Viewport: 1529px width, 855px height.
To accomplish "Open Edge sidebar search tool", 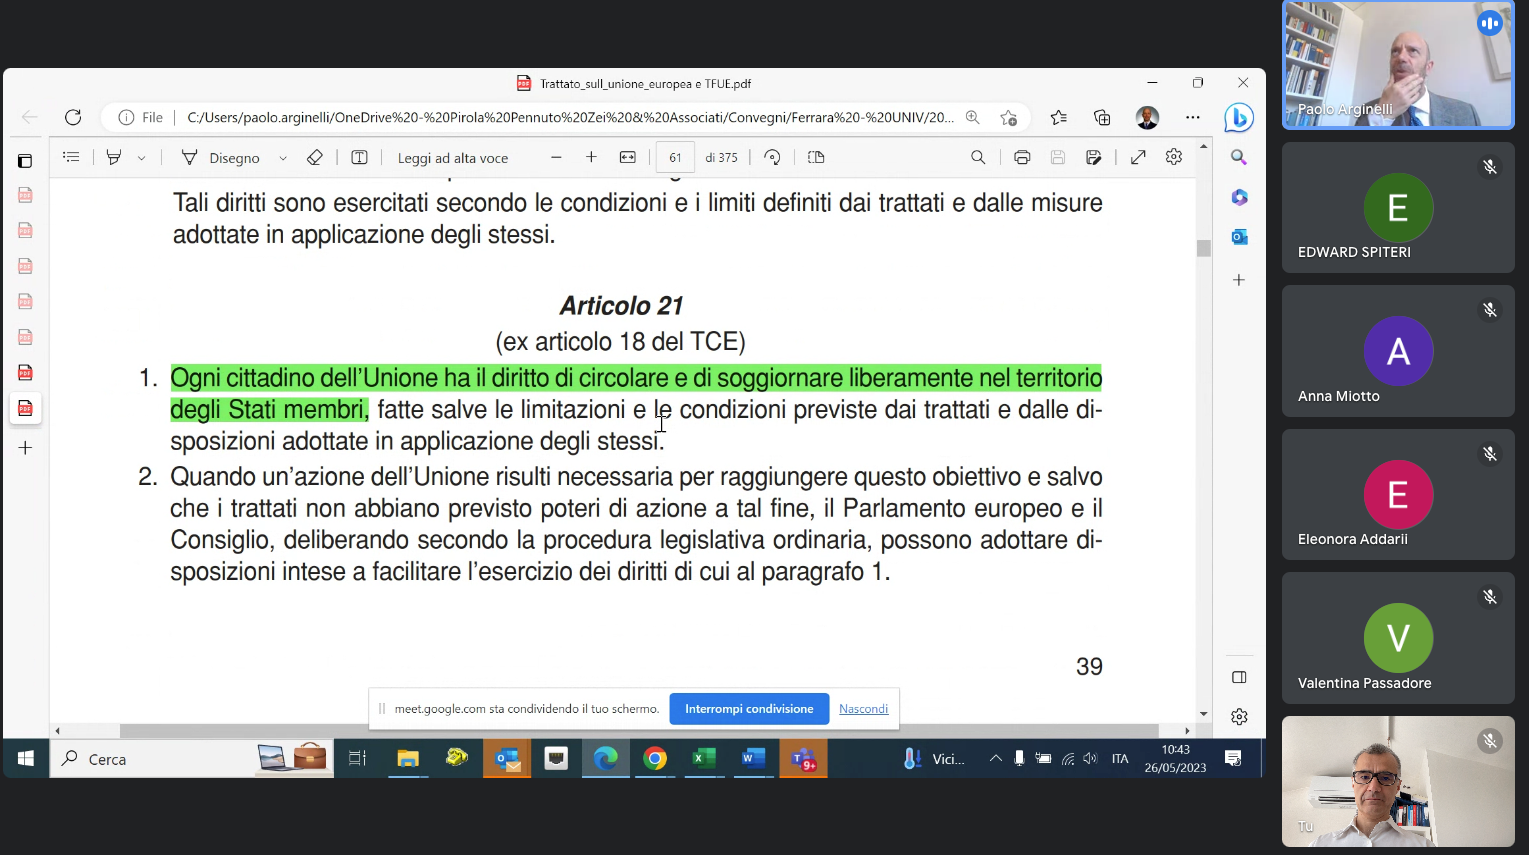I will click(1239, 157).
